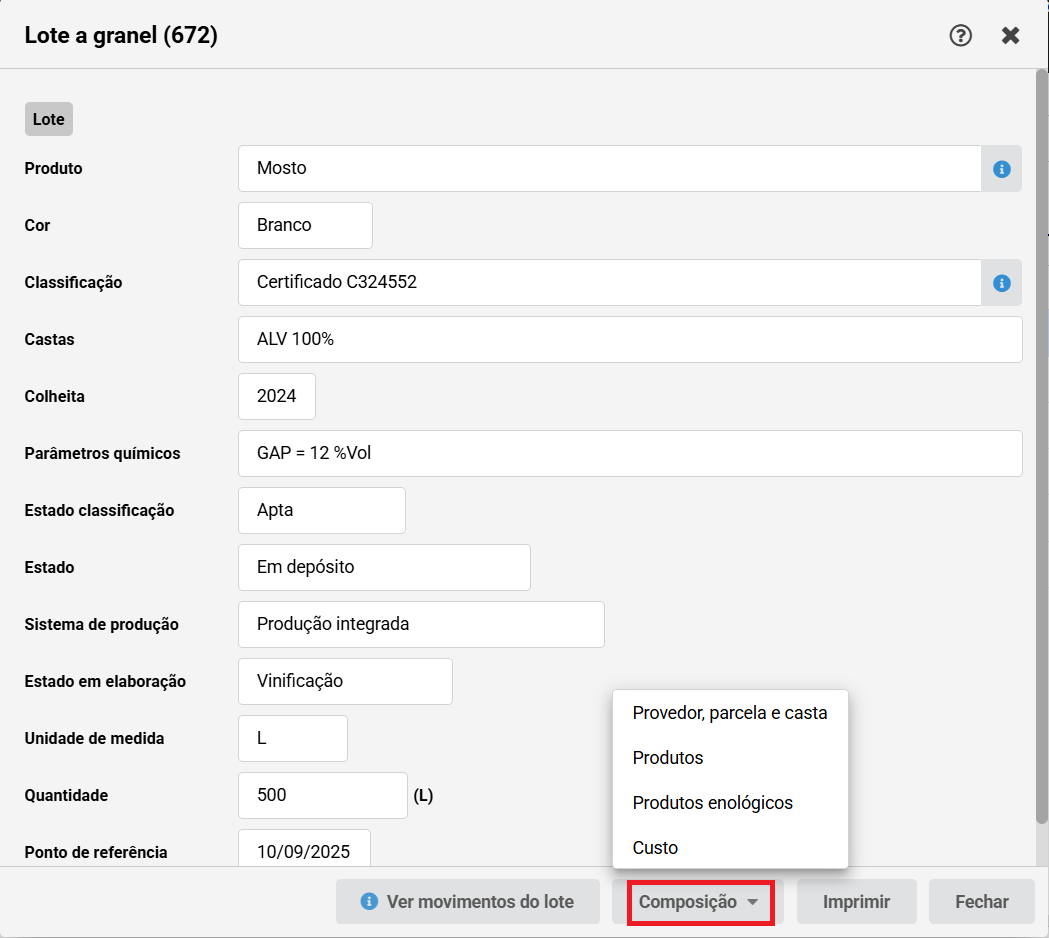Click the Unidade de medida field L

click(x=293, y=738)
